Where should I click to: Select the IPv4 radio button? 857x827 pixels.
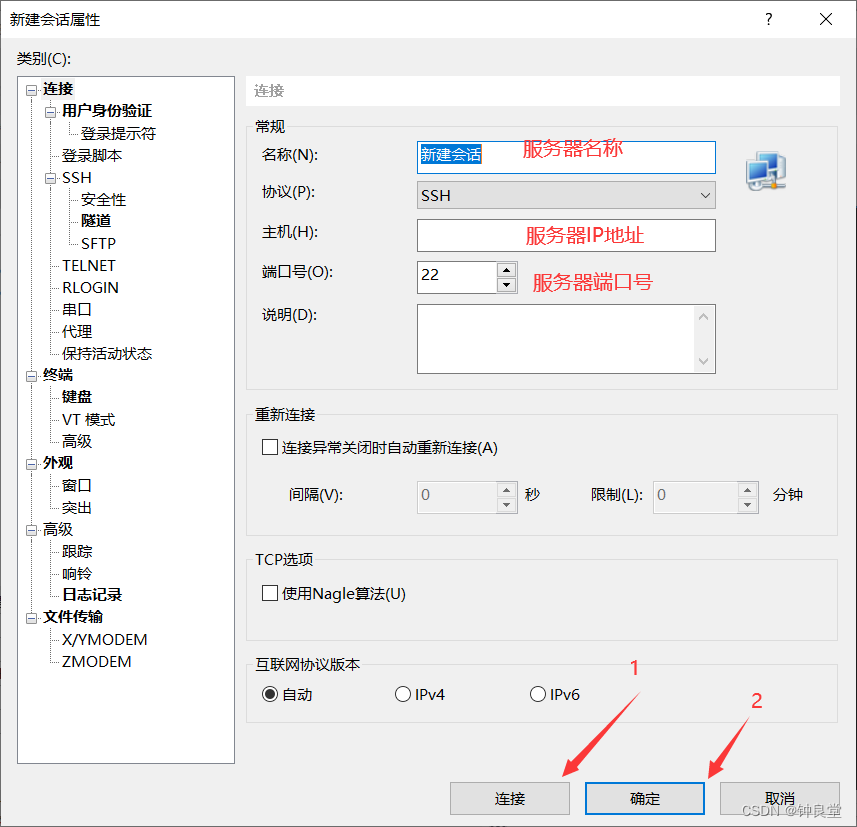click(403, 693)
